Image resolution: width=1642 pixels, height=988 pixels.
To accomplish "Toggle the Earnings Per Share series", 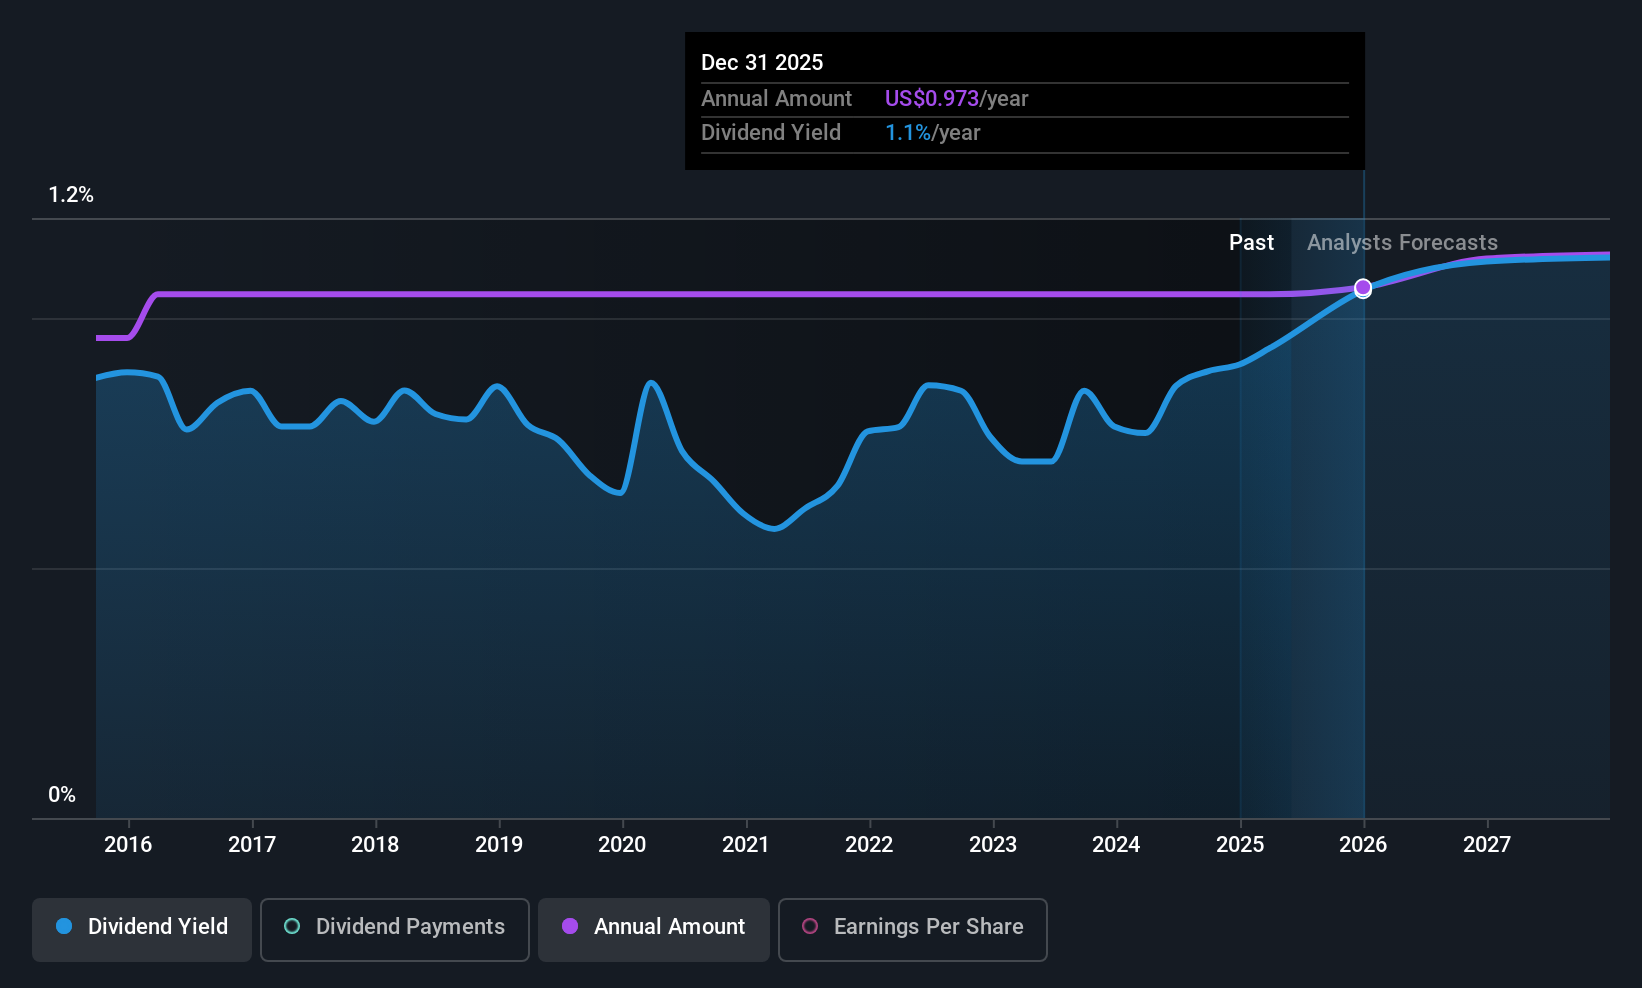I will pyautogui.click(x=913, y=930).
